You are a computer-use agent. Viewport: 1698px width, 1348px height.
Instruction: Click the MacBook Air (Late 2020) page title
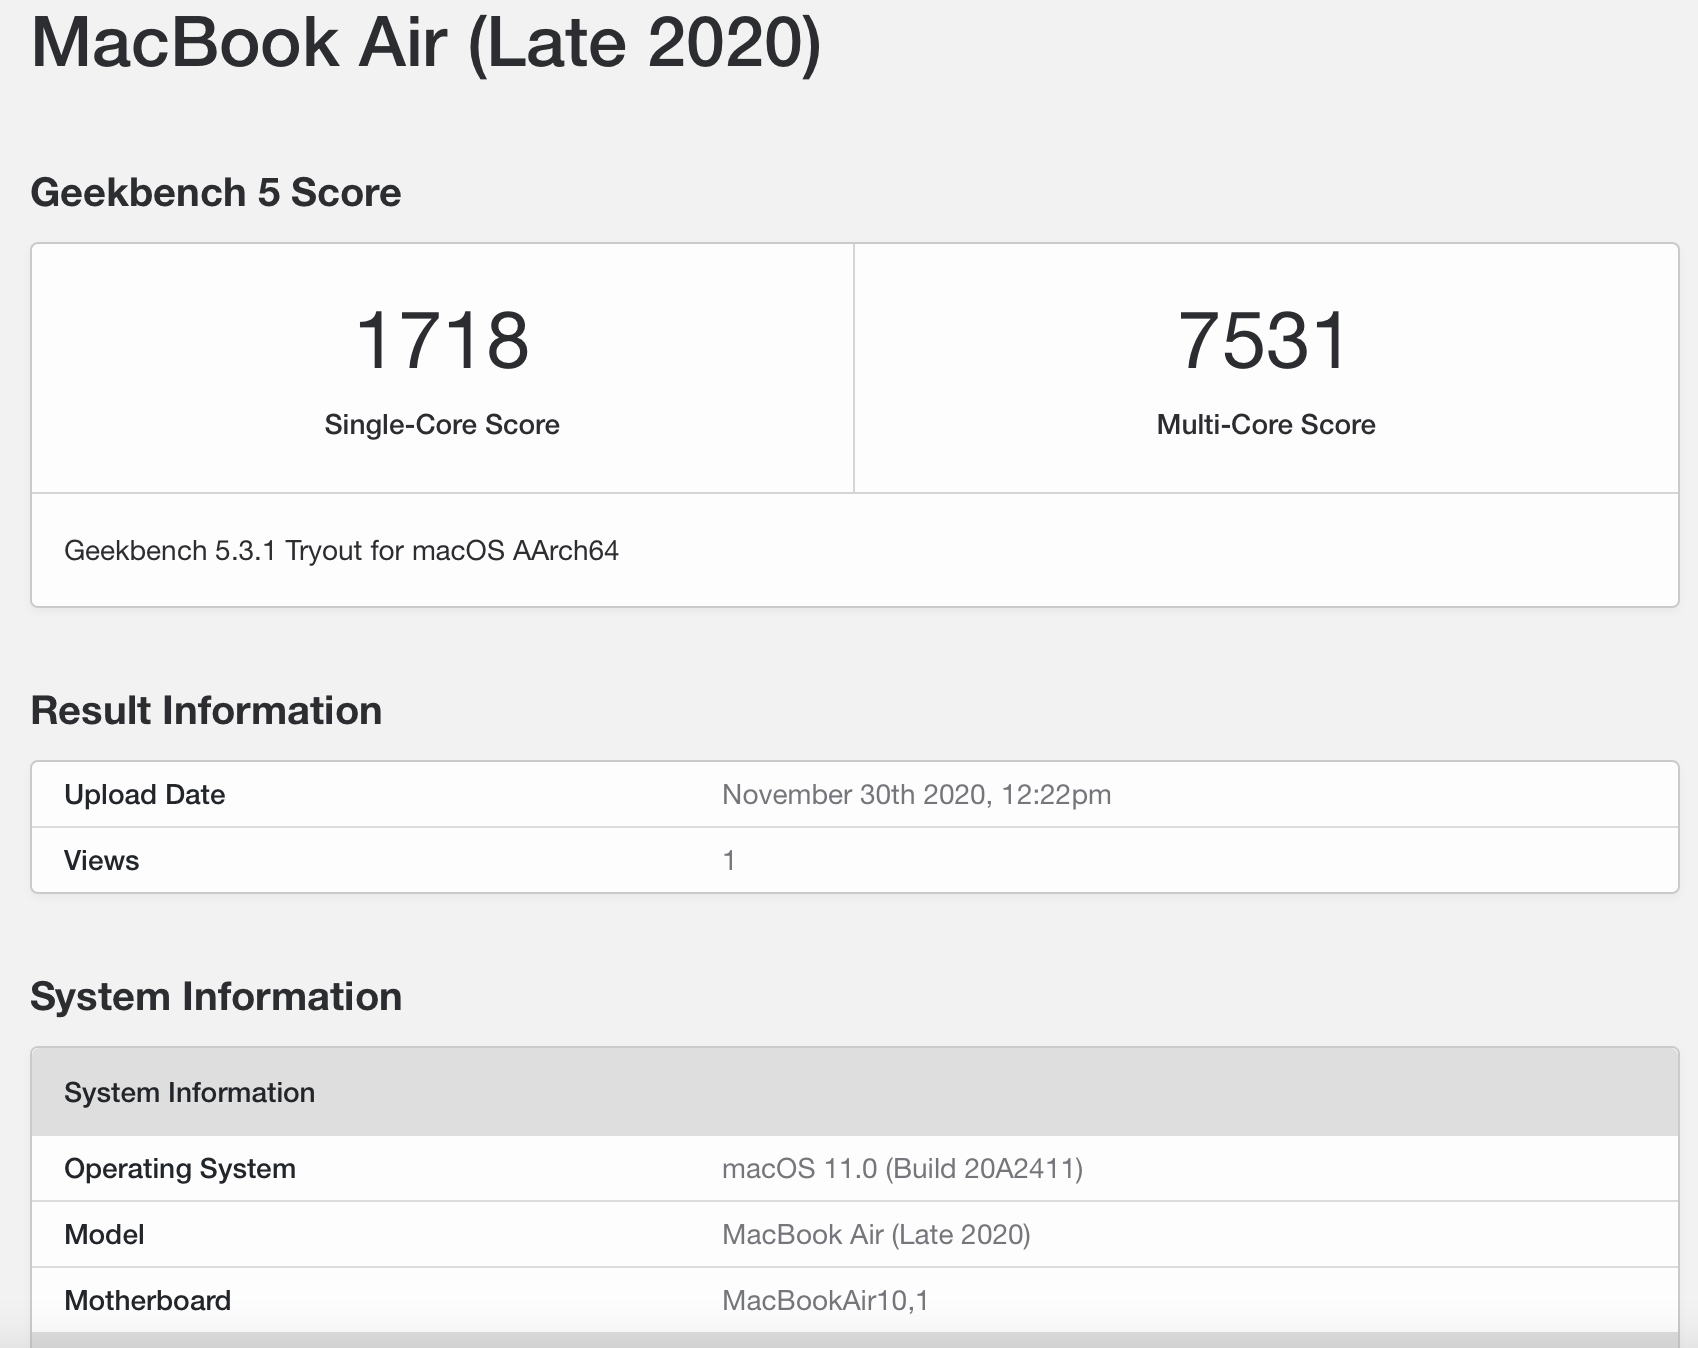coord(426,42)
